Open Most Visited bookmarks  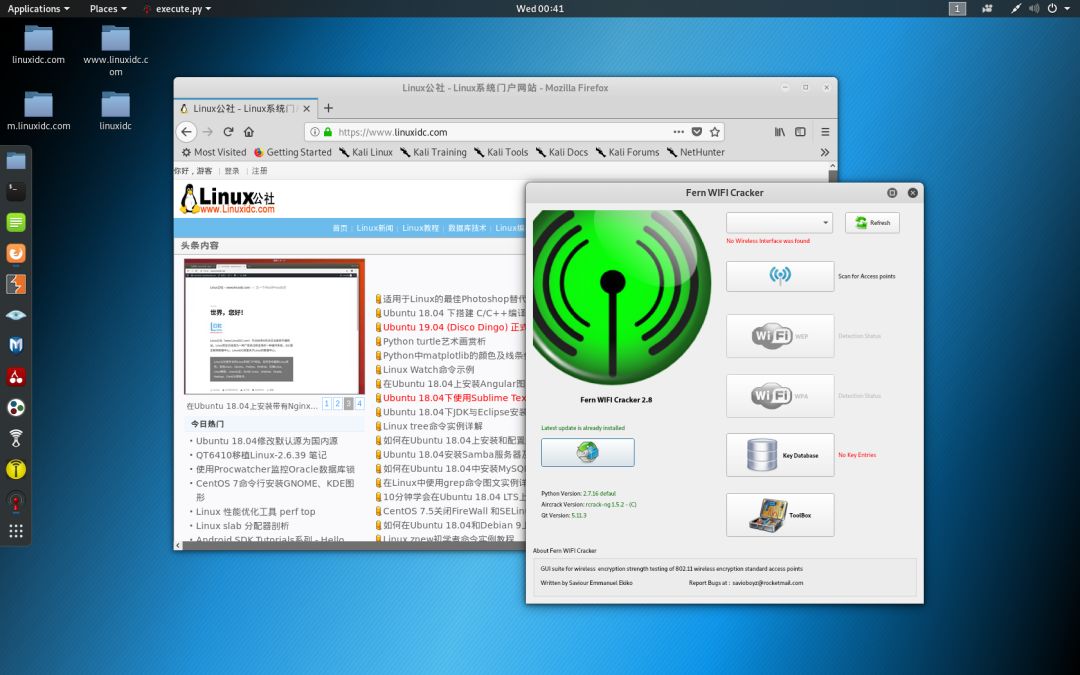point(214,152)
